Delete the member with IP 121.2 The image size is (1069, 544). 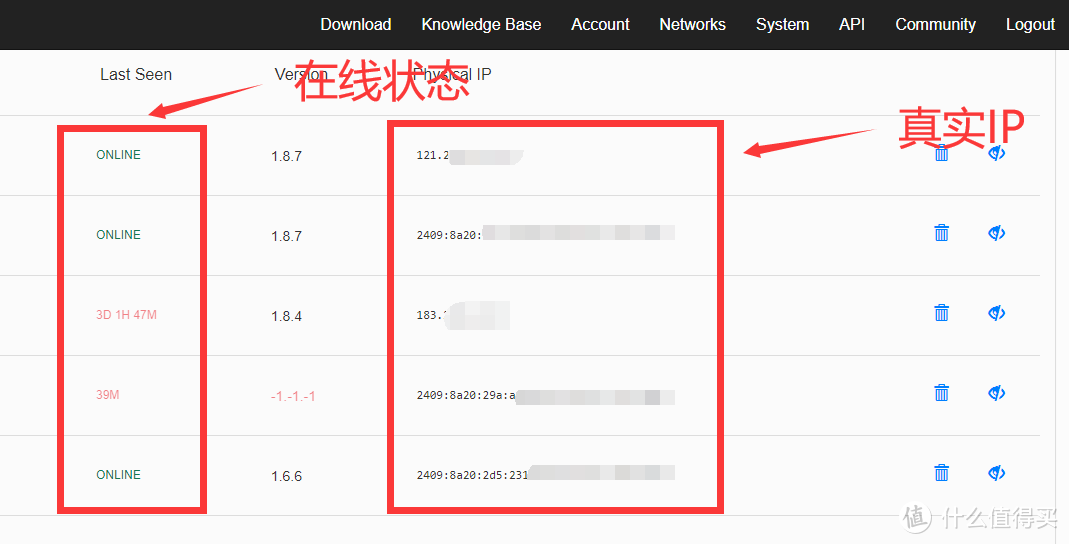pos(942,153)
